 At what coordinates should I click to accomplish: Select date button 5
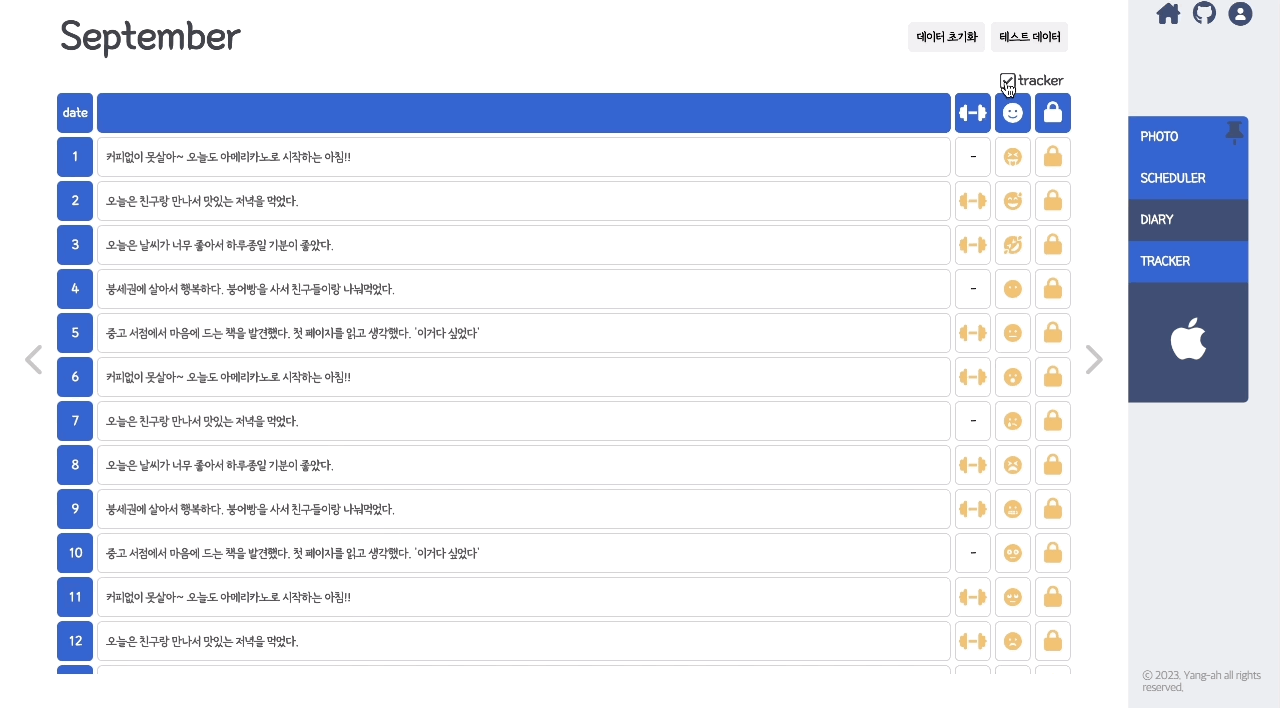[75, 333]
